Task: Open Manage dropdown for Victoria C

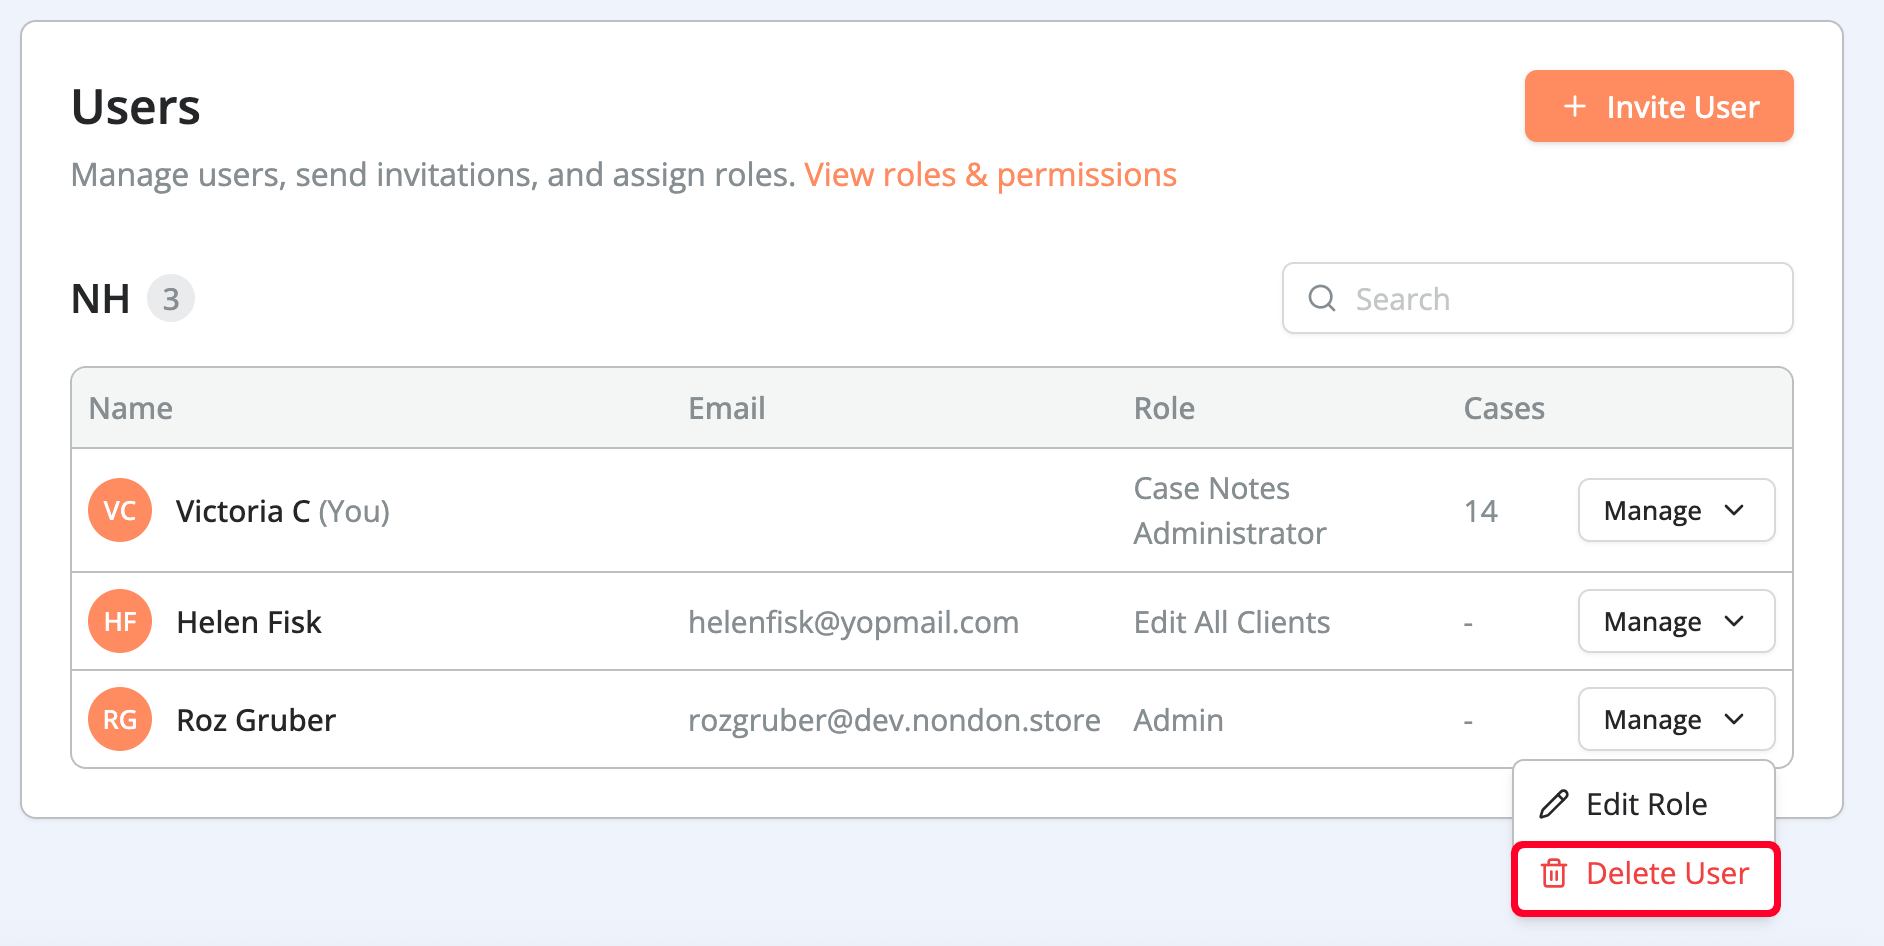Action: pyautogui.click(x=1676, y=510)
